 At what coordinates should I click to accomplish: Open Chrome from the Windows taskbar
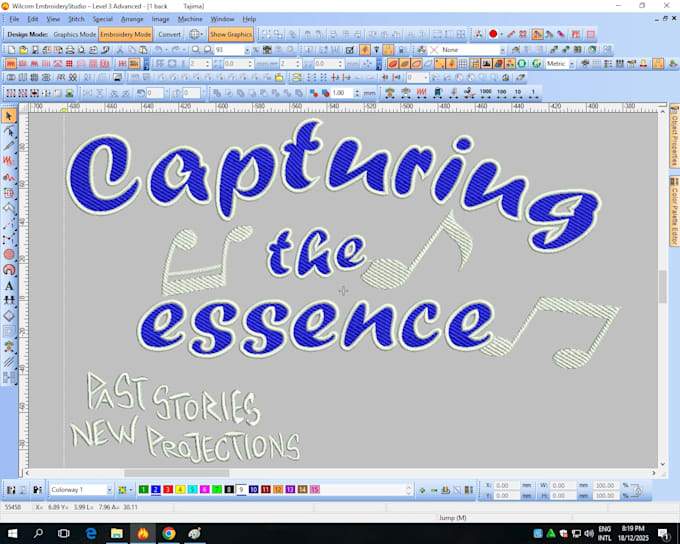pos(169,533)
